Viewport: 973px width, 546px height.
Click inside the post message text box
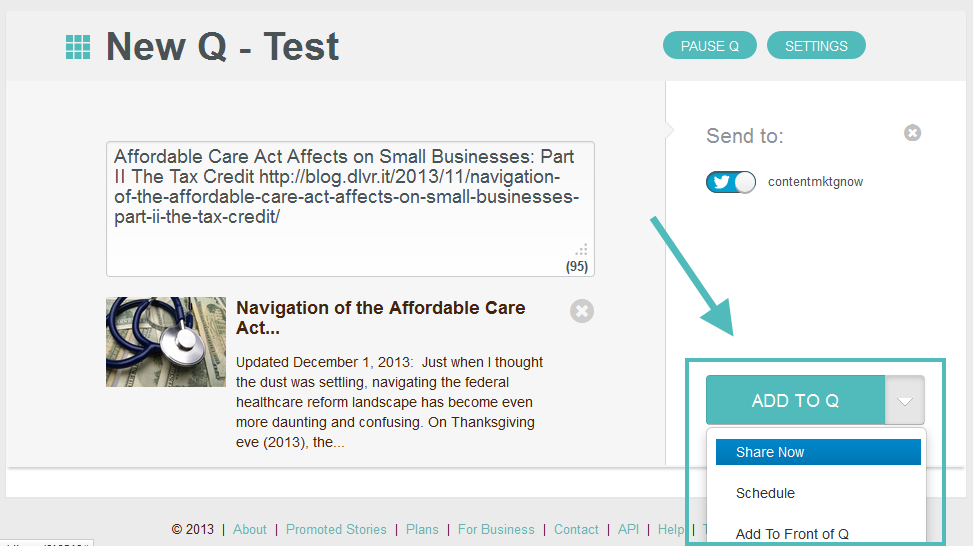[350, 209]
